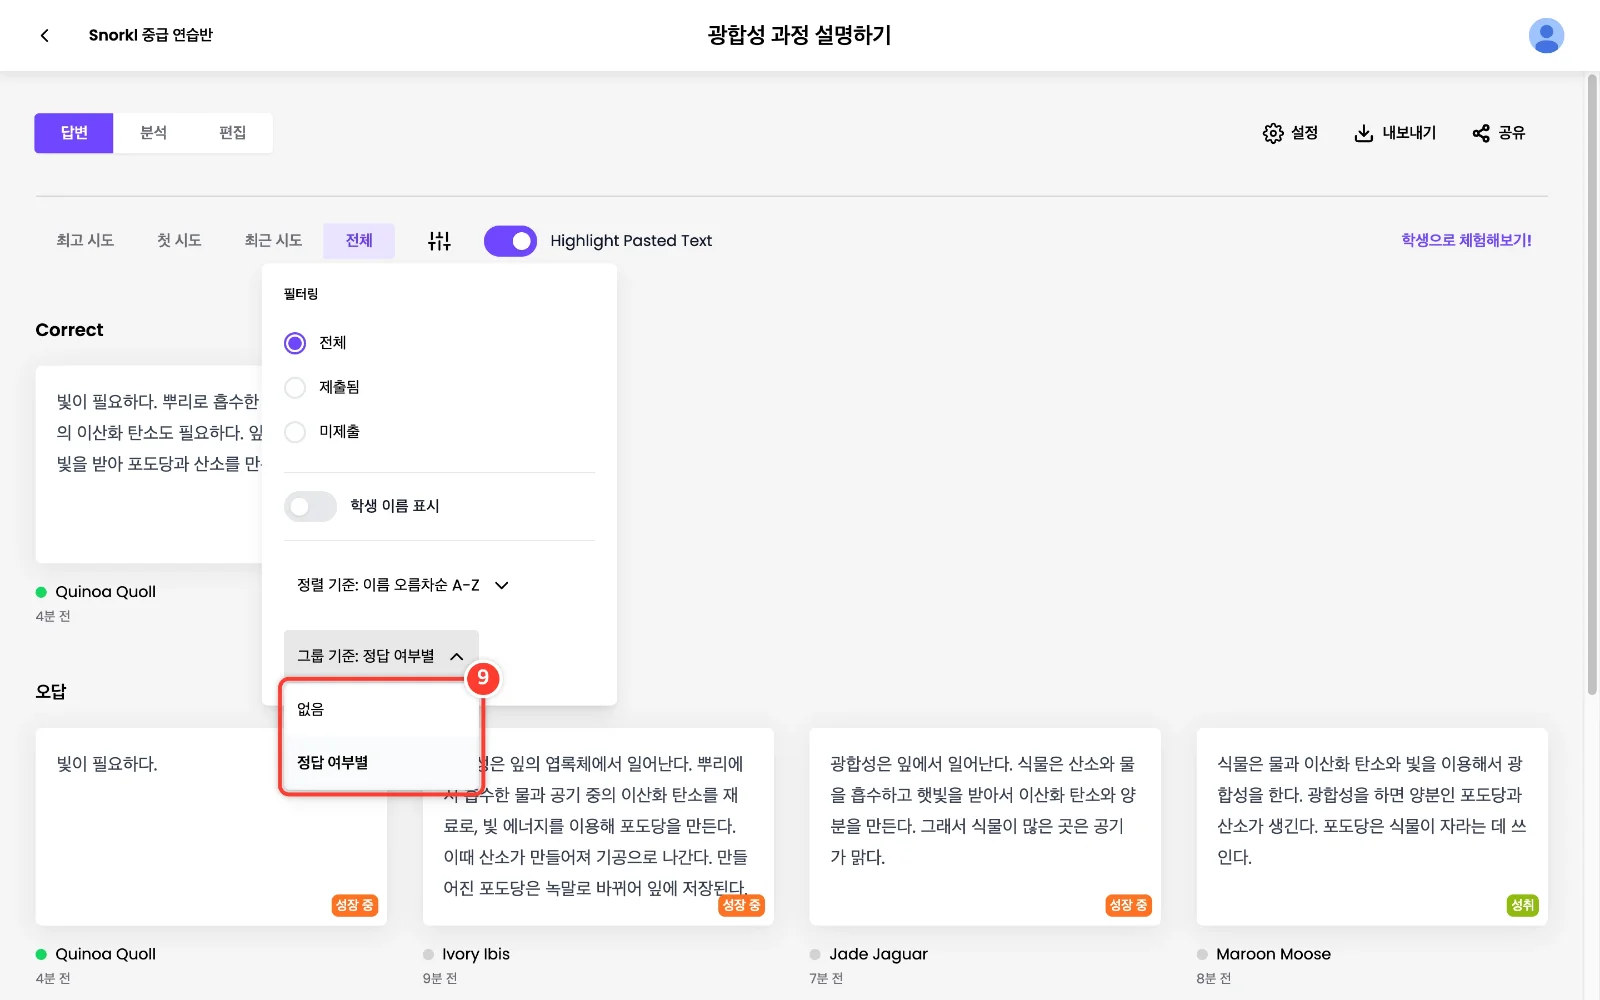Click the share icon
The height and width of the screenshot is (1000, 1600).
[x=1481, y=133]
